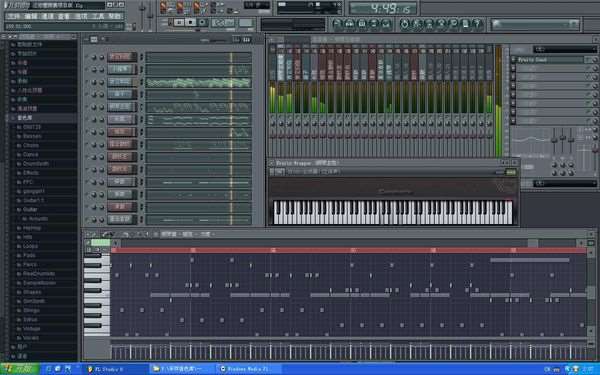Open the 帮助 (Help) menu

point(114,16)
